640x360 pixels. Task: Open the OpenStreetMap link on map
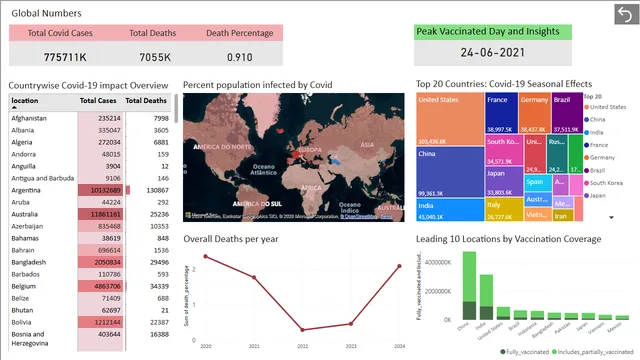pos(358,216)
